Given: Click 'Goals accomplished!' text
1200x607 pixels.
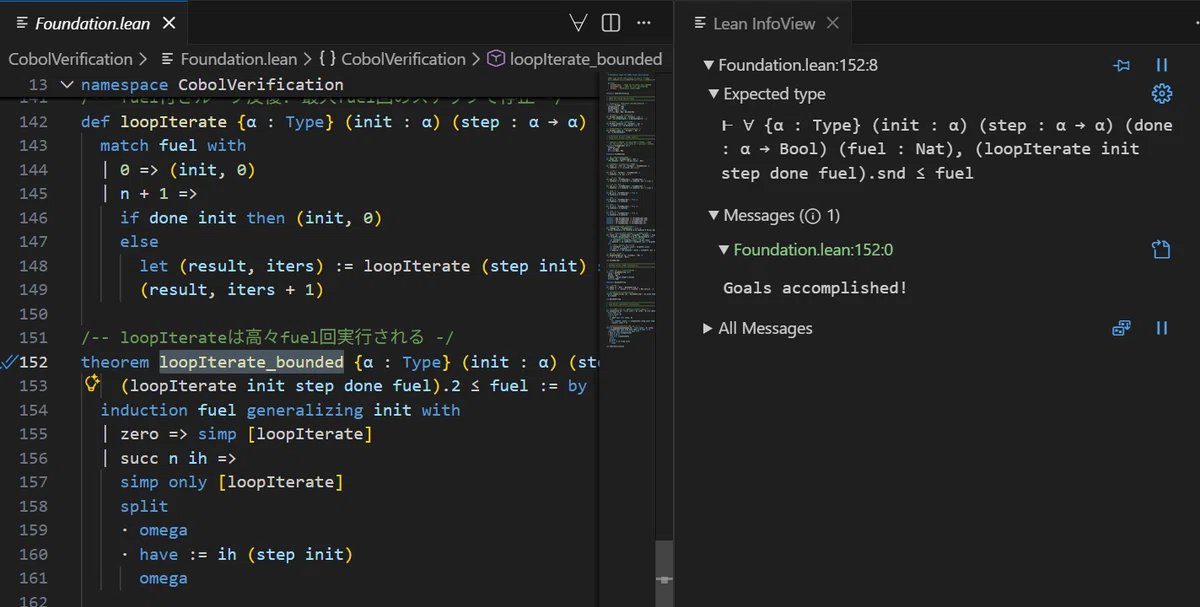Looking at the screenshot, I should pos(815,288).
